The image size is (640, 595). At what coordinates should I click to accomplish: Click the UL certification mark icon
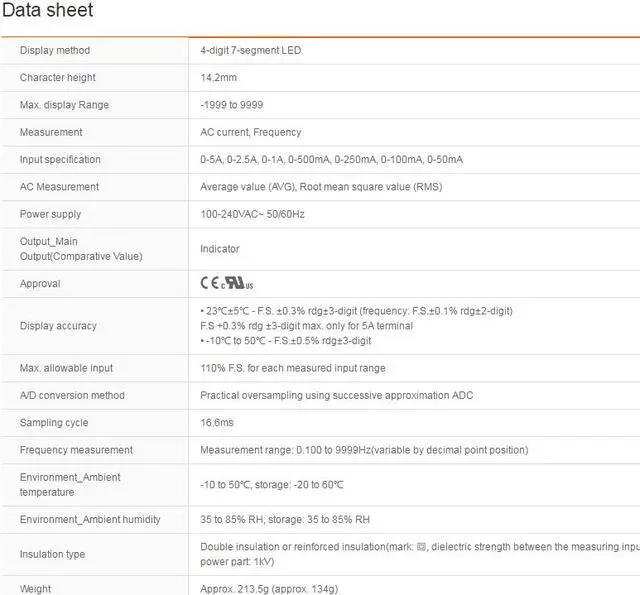pos(235,284)
